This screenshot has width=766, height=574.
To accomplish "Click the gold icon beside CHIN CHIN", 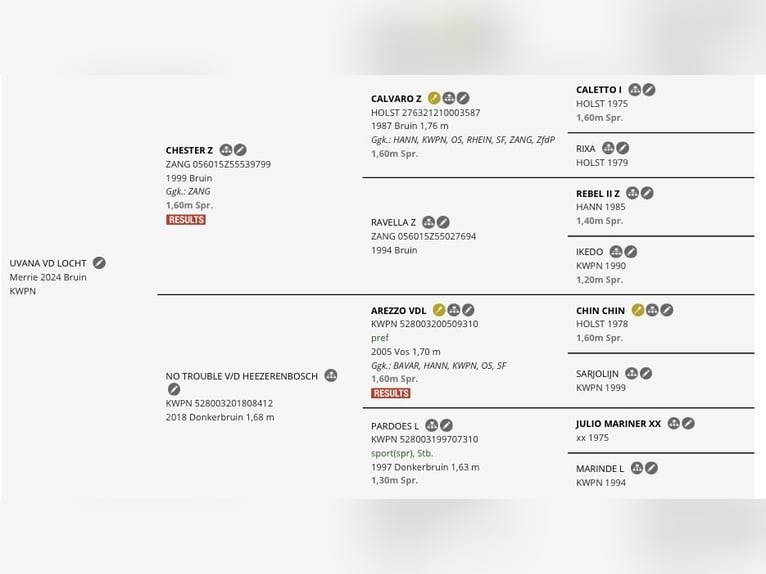I will 638,310.
